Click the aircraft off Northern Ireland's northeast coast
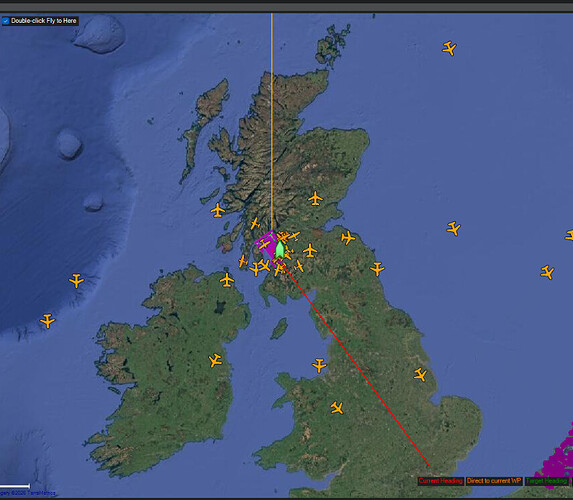This screenshot has width=573, height=500. [x=227, y=280]
